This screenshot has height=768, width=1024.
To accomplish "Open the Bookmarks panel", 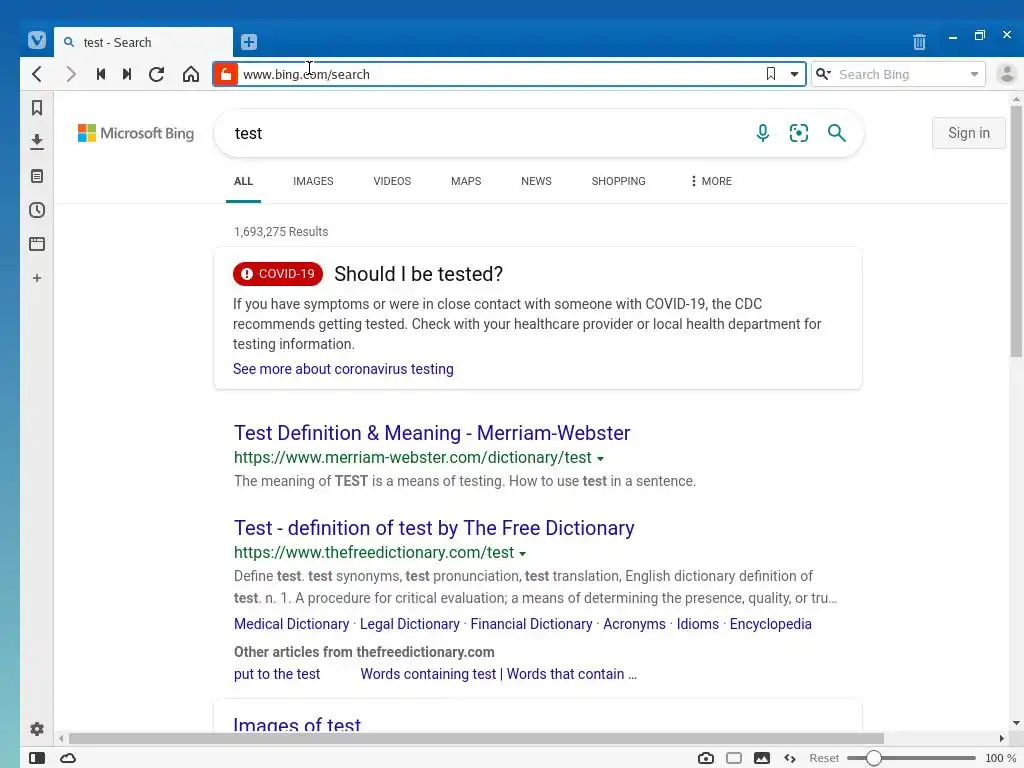I will point(37,108).
